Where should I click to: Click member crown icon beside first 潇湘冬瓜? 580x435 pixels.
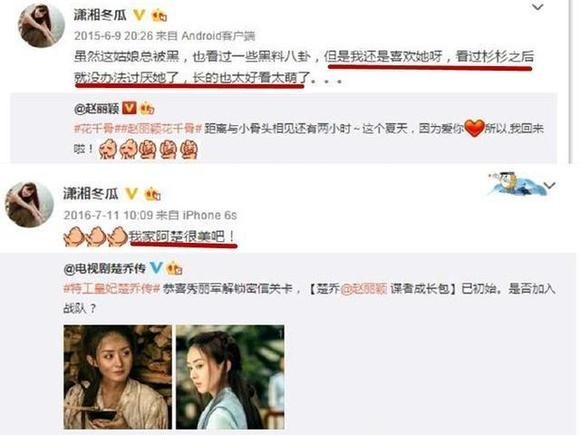coord(159,15)
